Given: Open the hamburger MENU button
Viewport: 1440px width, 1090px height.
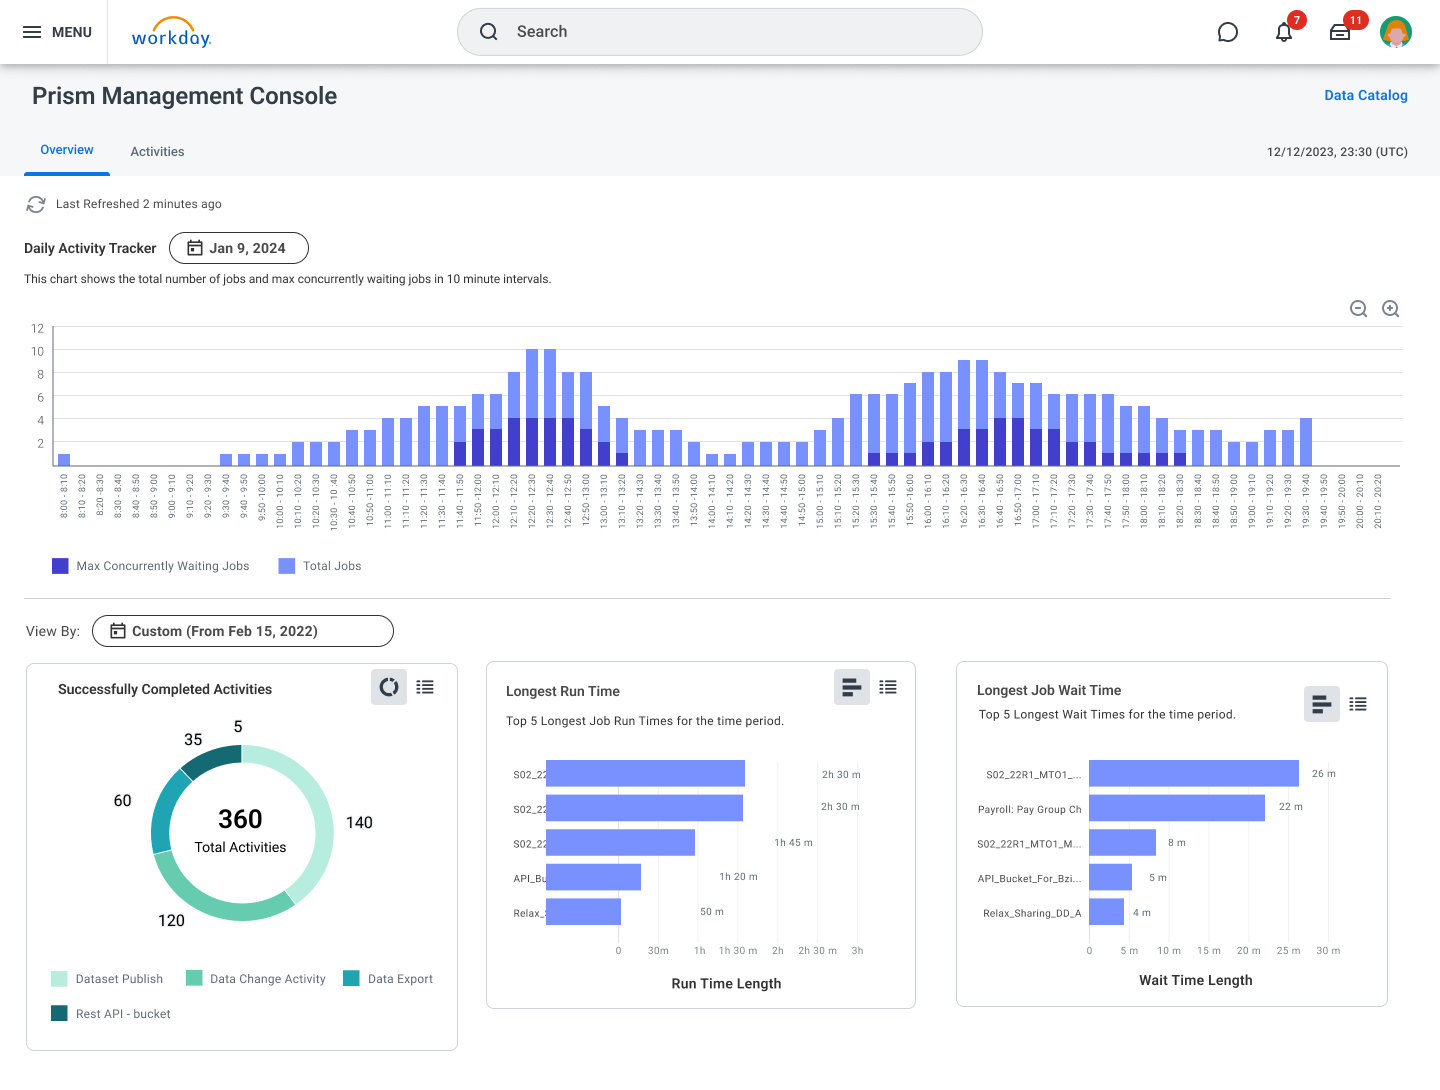Looking at the screenshot, I should pos(57,32).
